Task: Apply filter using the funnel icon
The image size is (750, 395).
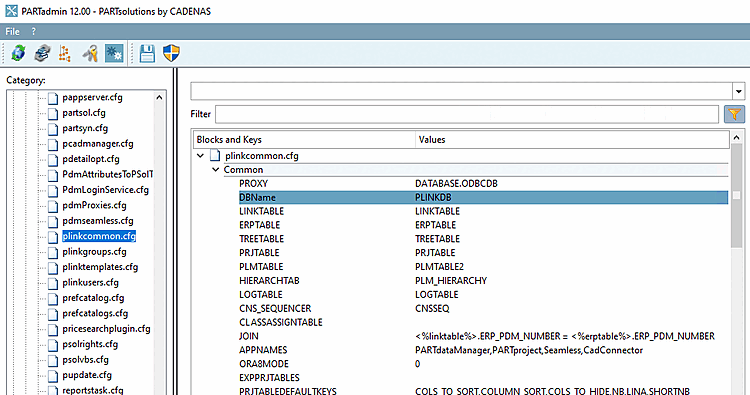Action: [x=734, y=114]
